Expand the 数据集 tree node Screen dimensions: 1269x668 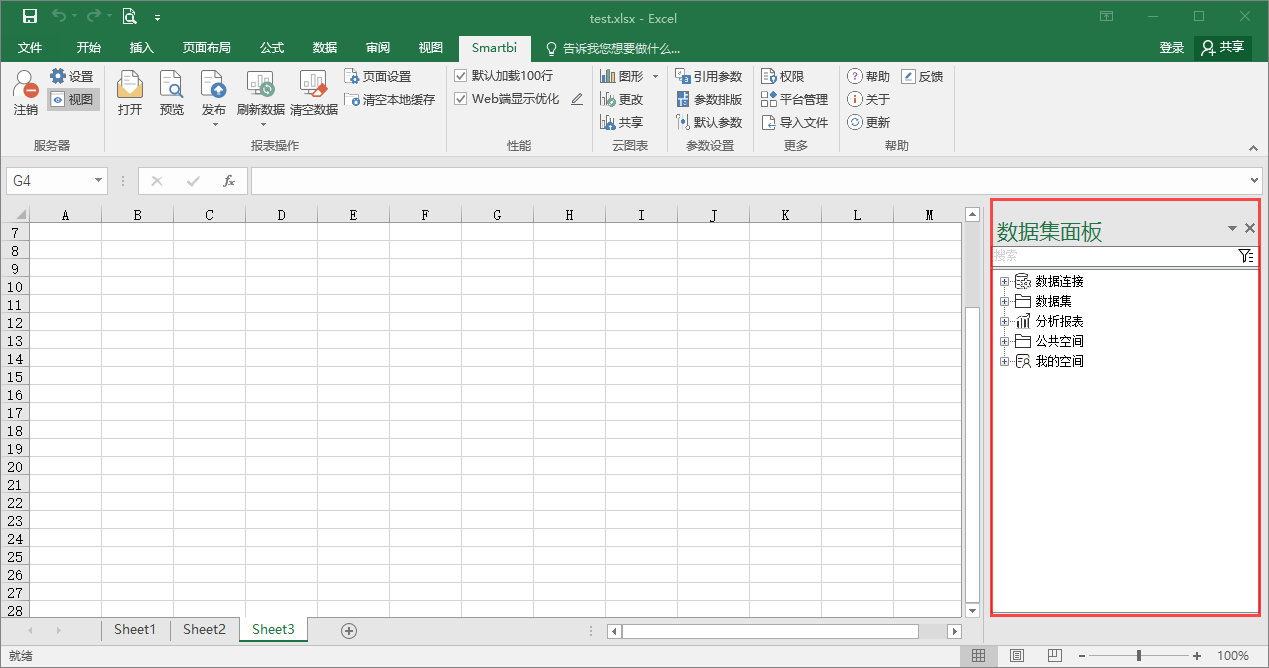click(x=1005, y=302)
